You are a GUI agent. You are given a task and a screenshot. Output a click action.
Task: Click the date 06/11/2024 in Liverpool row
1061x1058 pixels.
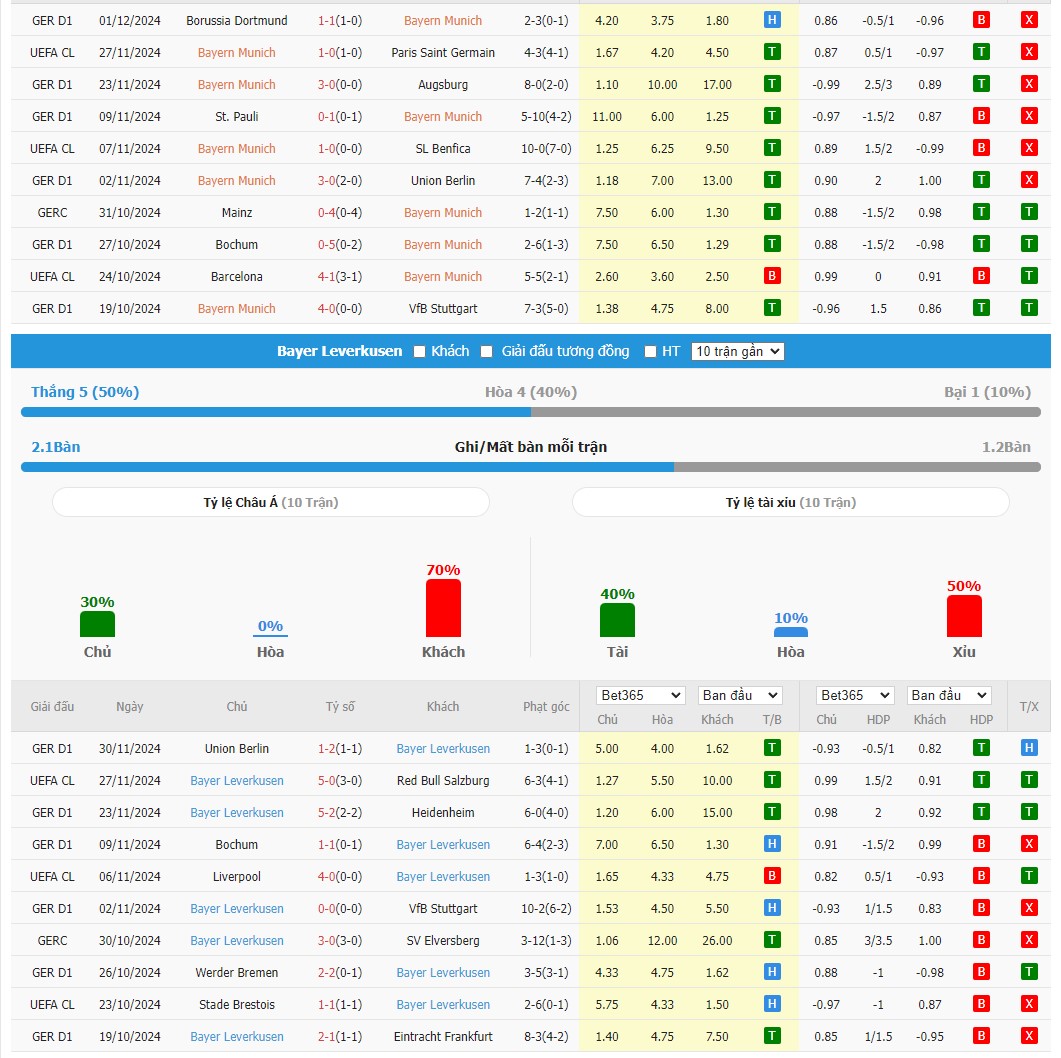coord(130,877)
